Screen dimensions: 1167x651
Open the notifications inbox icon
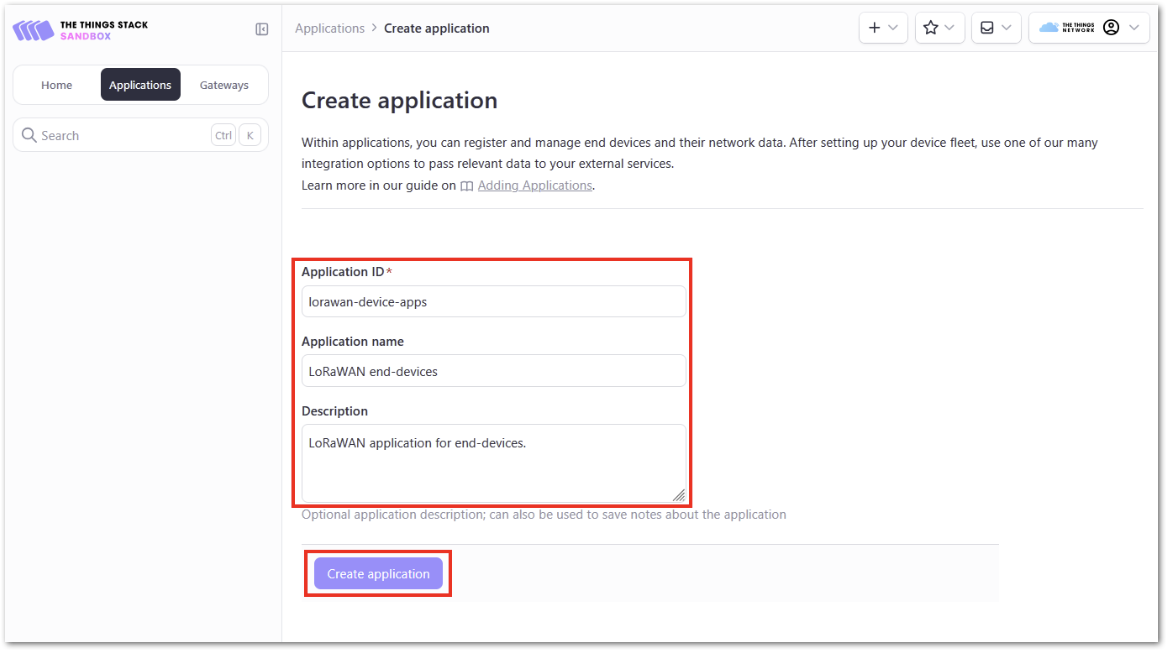989,27
